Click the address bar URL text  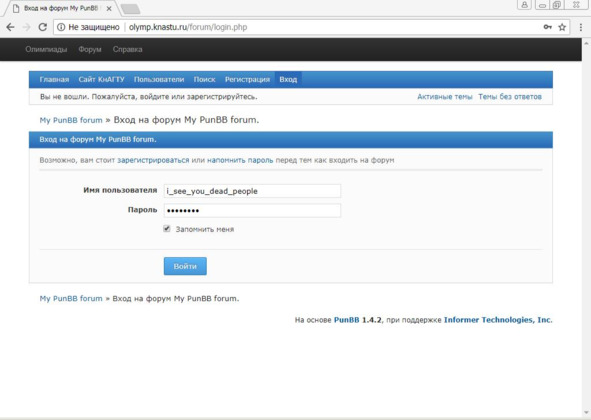[x=188, y=27]
